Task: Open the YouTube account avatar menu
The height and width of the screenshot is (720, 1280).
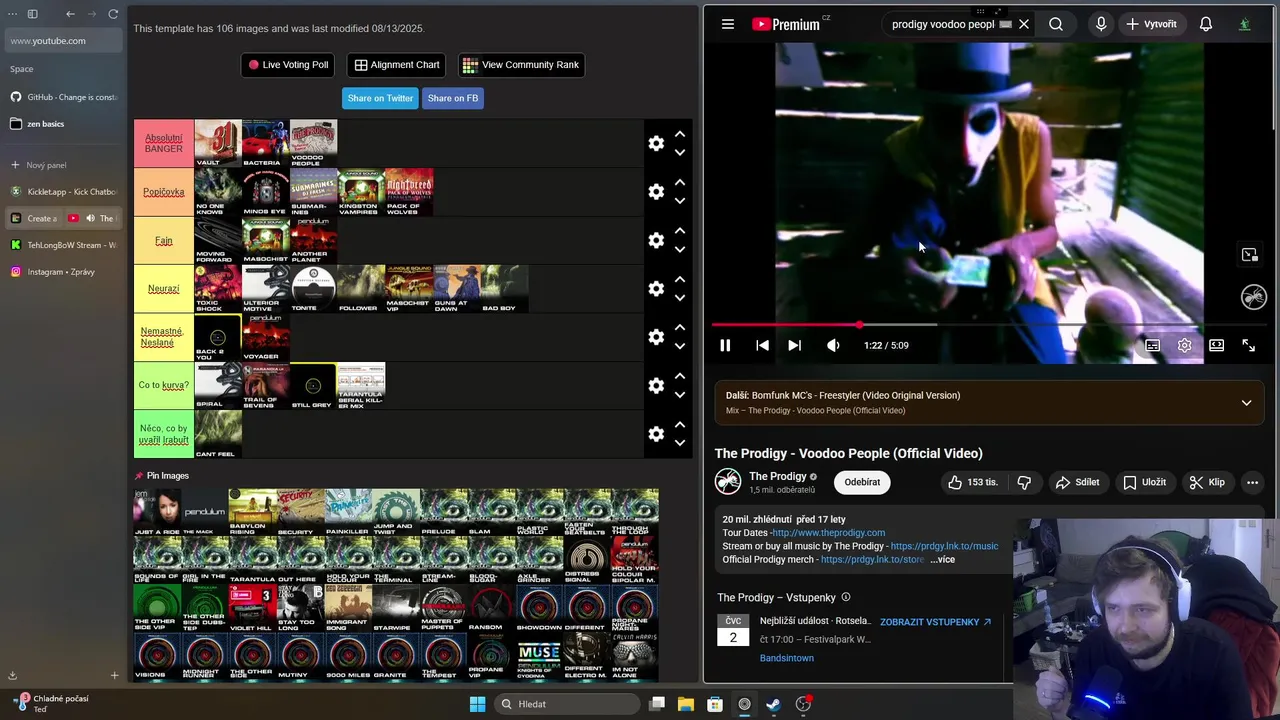Action: point(1245,24)
